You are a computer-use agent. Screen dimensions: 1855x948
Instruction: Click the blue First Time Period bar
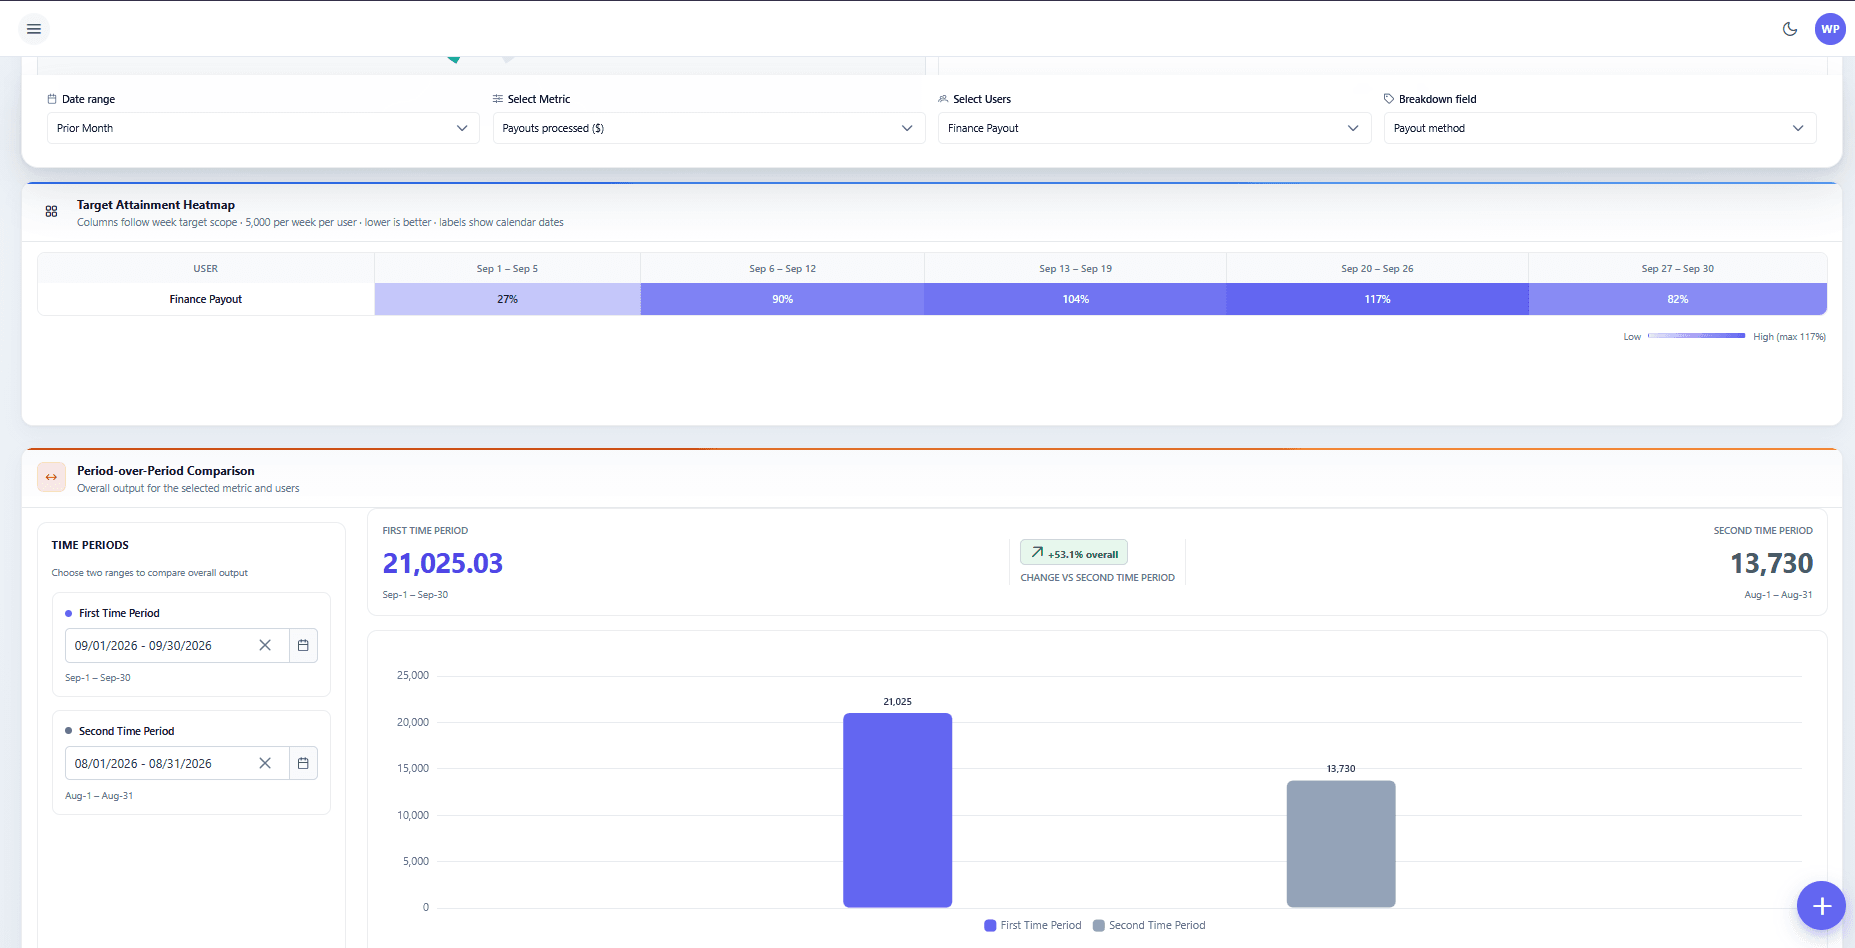click(898, 810)
